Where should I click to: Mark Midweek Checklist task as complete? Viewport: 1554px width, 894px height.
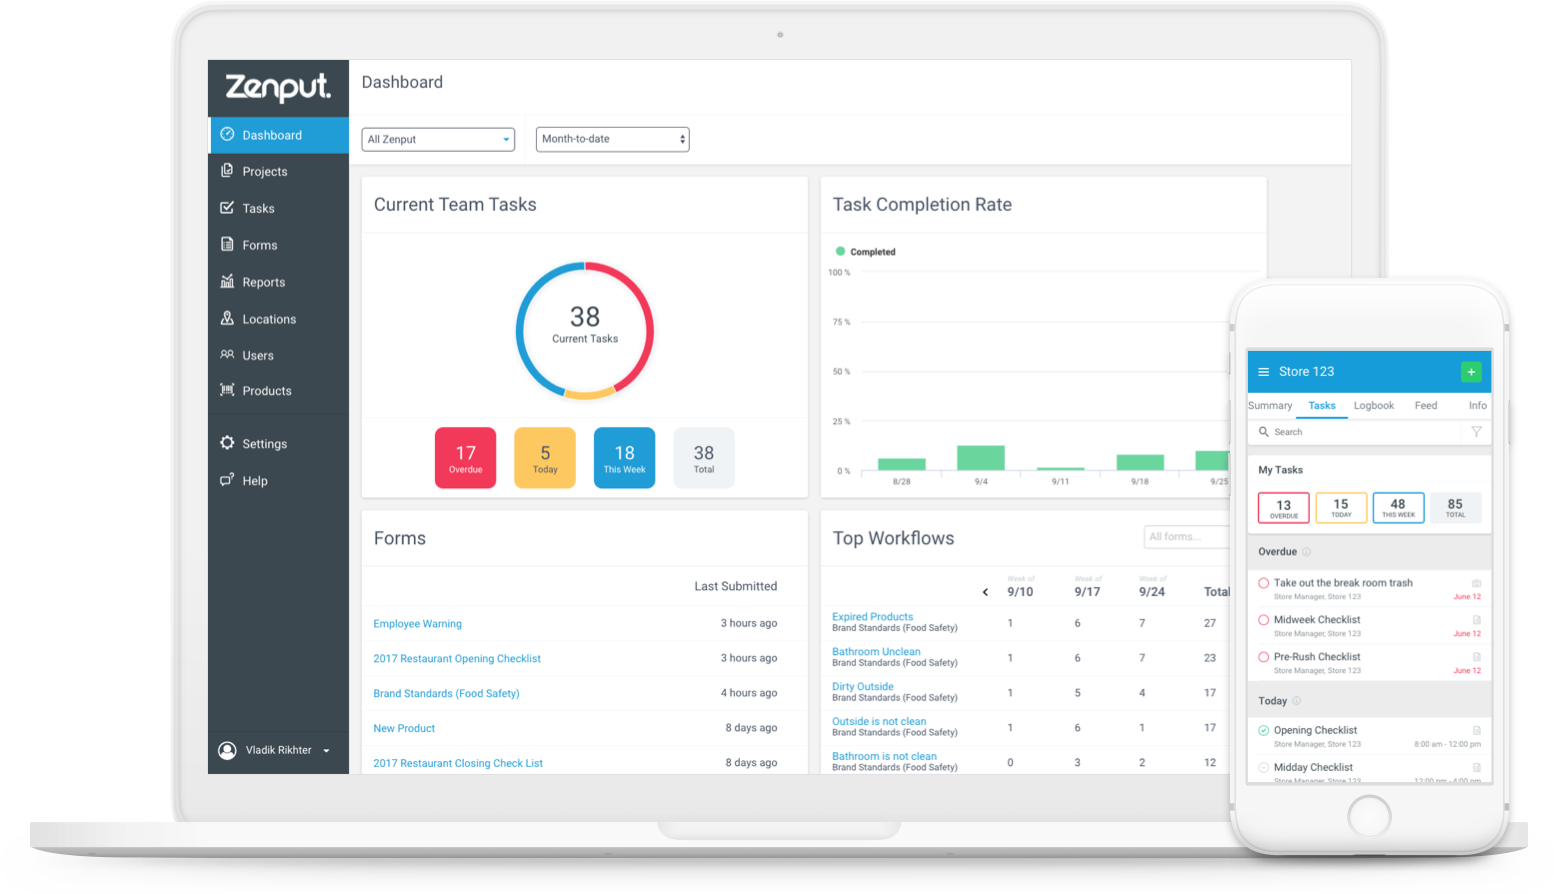click(1263, 620)
